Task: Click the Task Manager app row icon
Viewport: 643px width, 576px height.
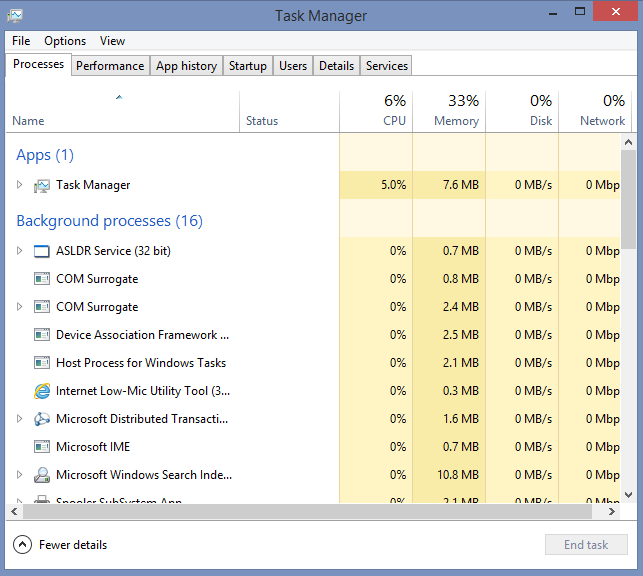Action: click(x=42, y=186)
